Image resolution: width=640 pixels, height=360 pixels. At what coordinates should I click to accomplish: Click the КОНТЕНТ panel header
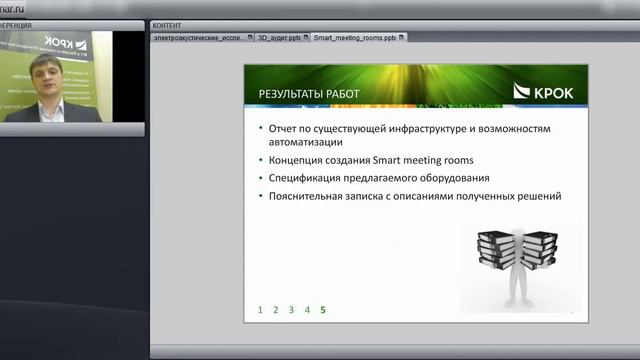395,25
